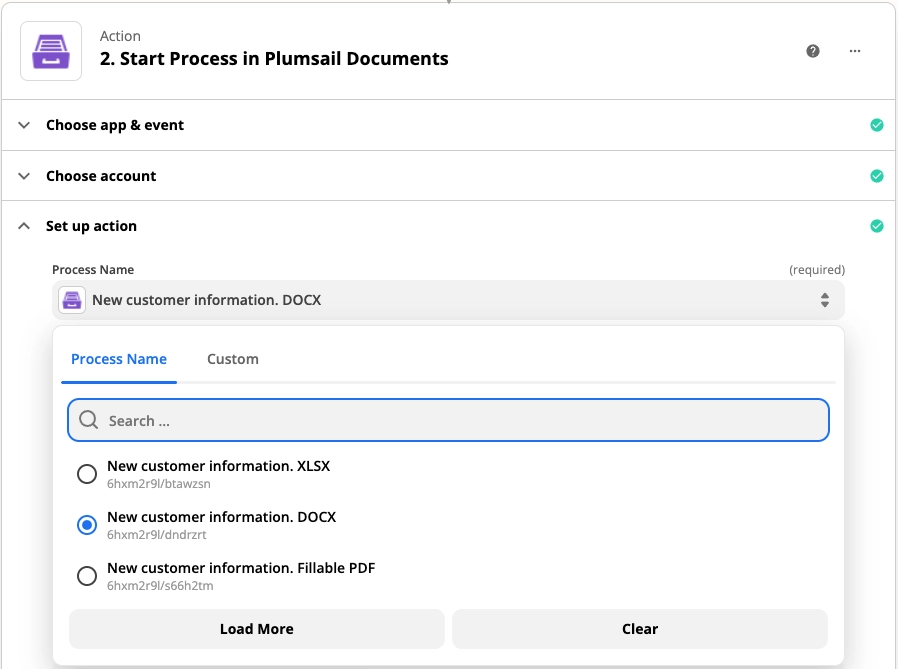Select New customer information. Fillable PDF radio

pyautogui.click(x=87, y=576)
